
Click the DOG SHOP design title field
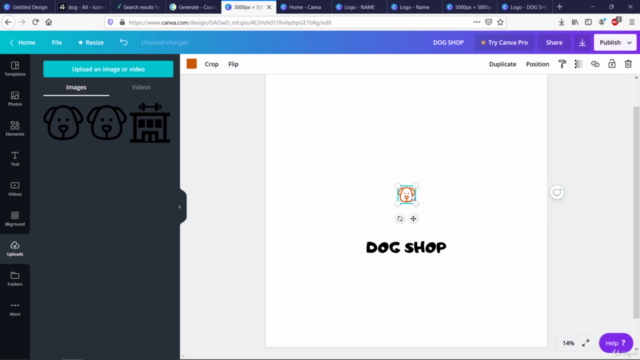[448, 42]
